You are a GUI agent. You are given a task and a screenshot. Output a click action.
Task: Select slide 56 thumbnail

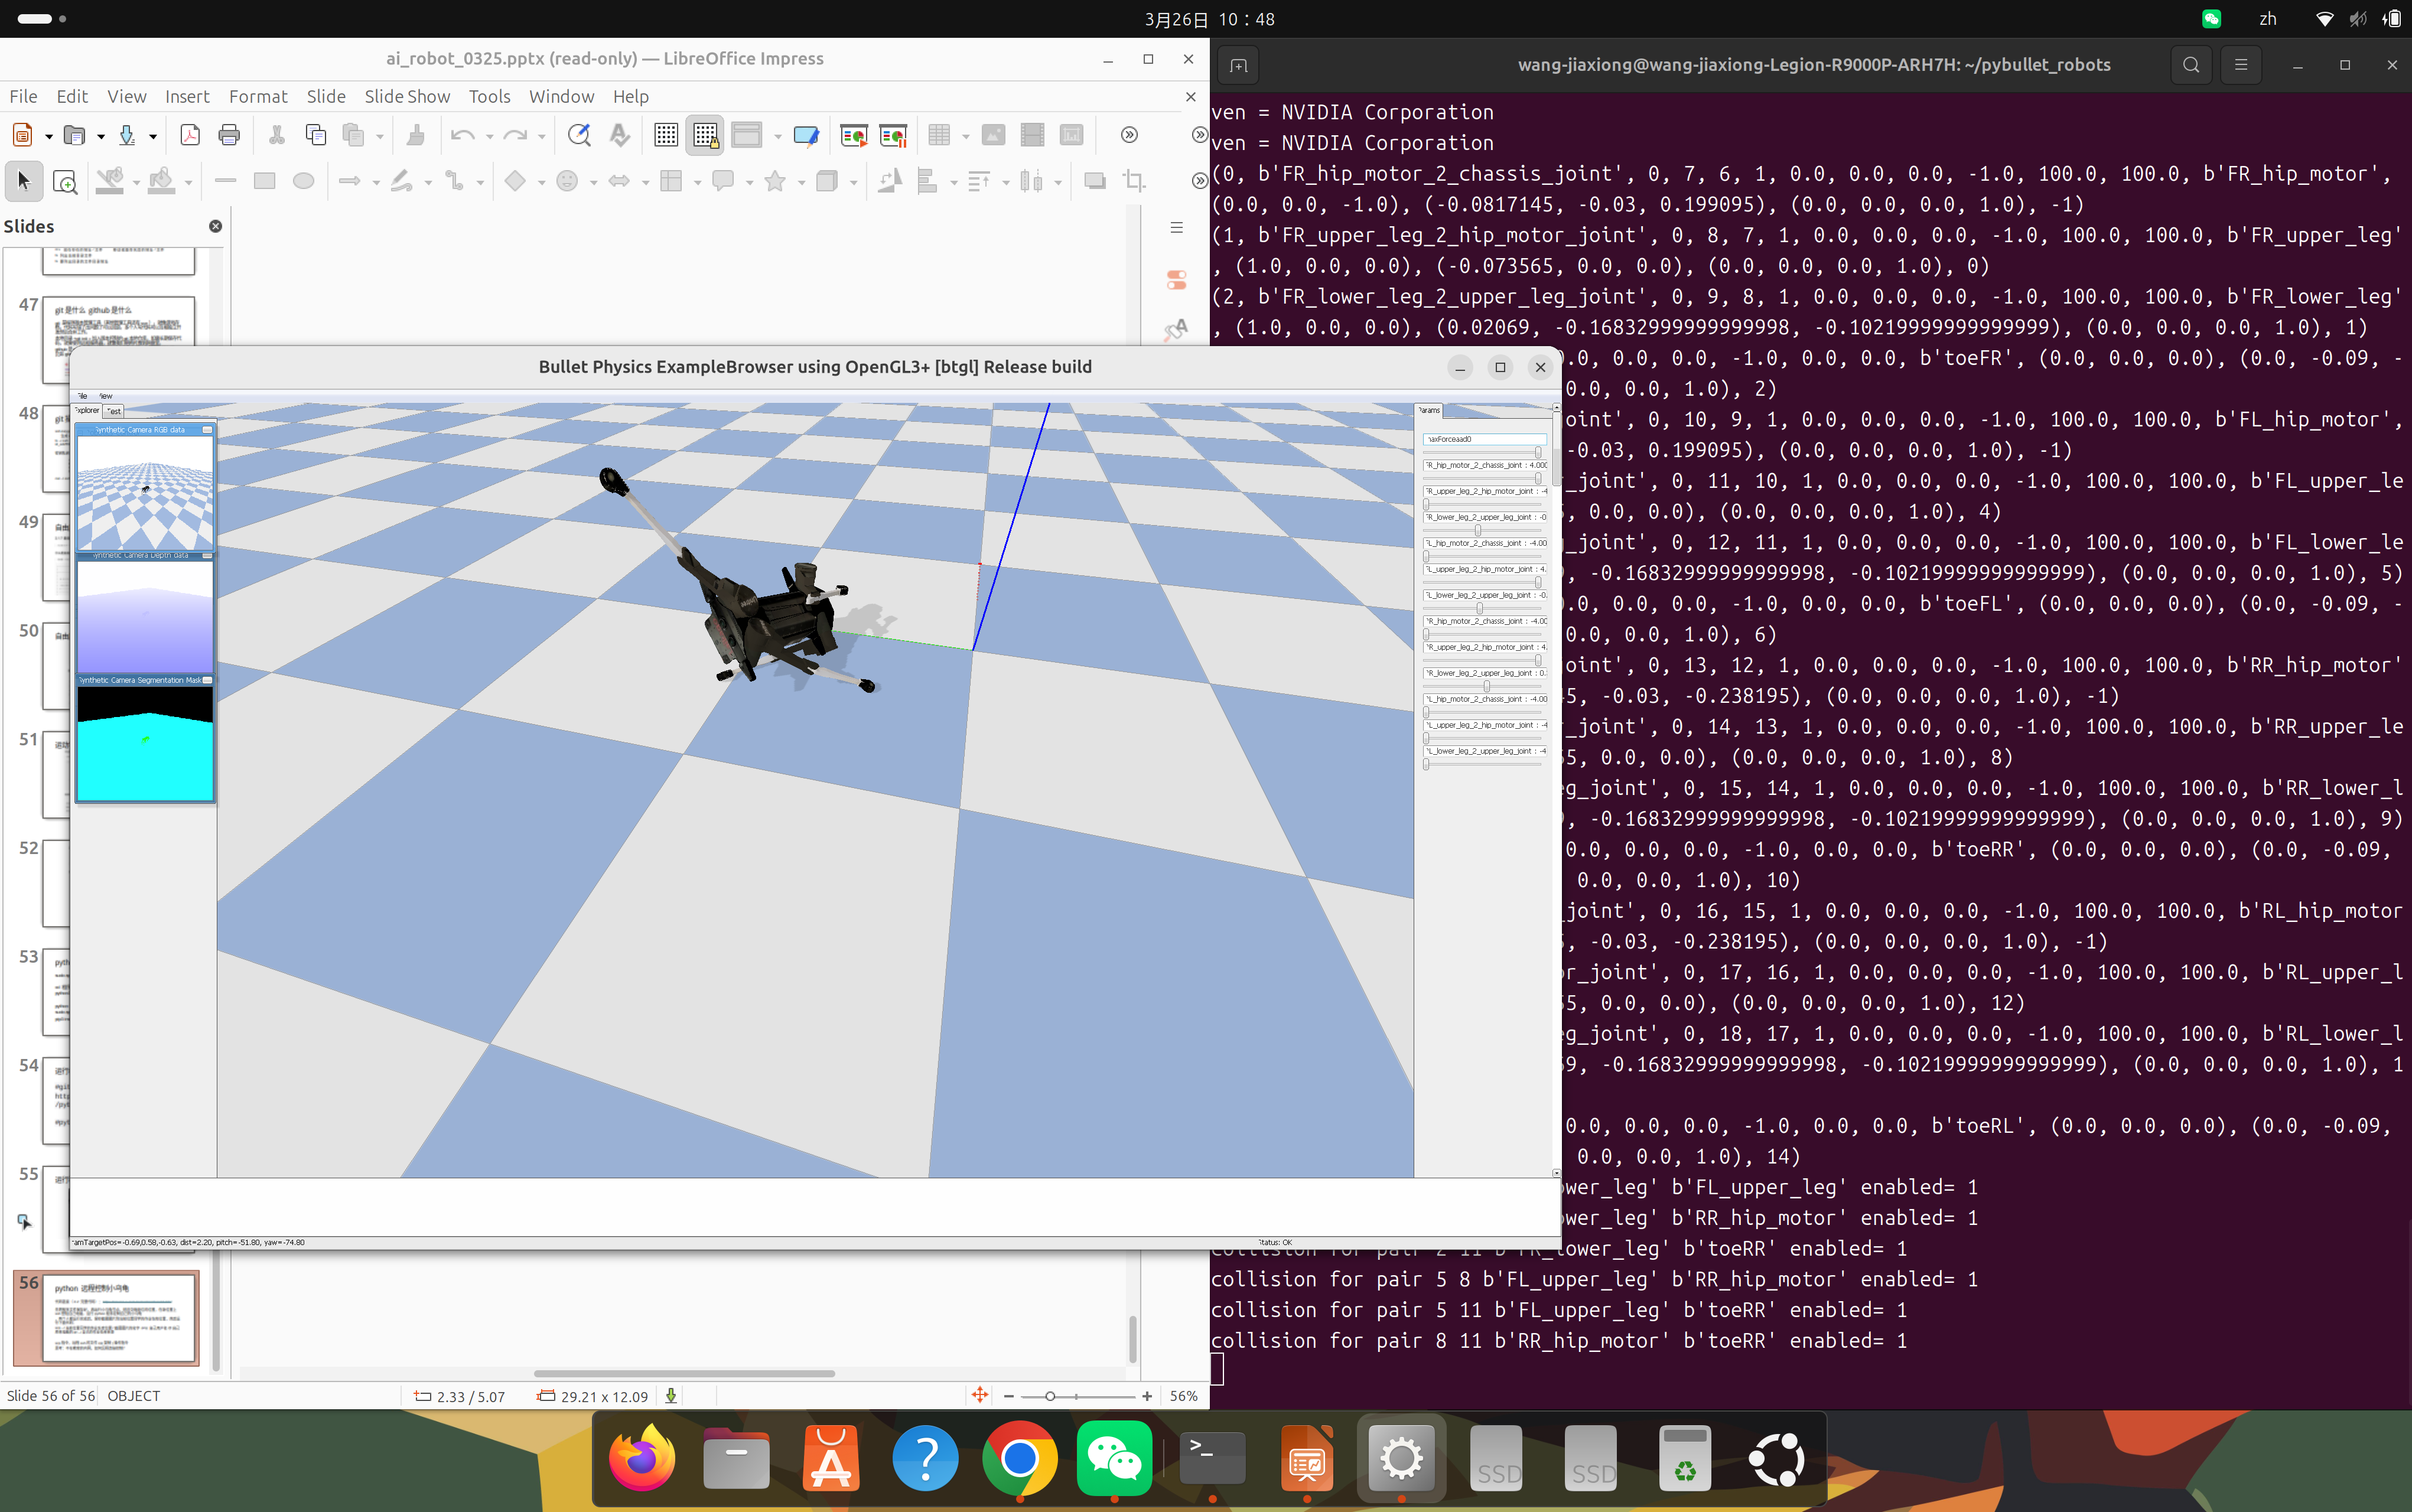(118, 1317)
